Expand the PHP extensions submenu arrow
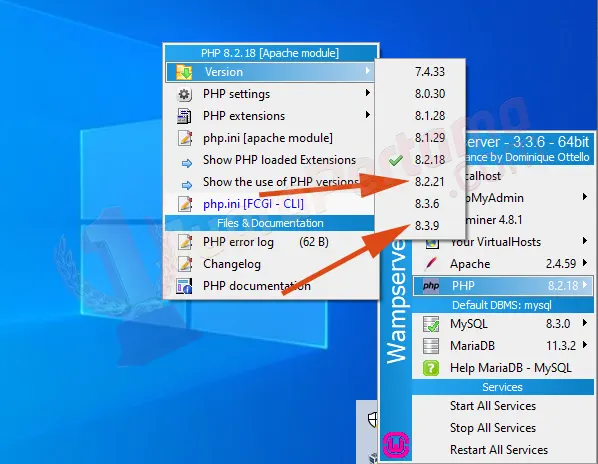598x464 pixels. coord(367,114)
